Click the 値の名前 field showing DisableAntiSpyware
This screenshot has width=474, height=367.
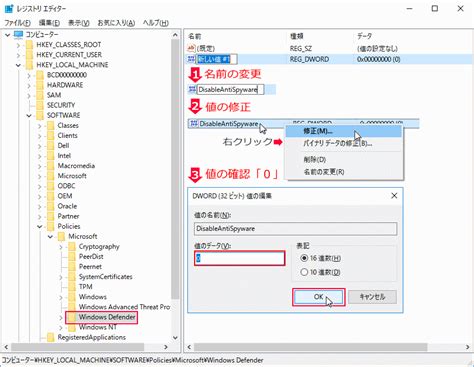pyautogui.click(x=295, y=229)
